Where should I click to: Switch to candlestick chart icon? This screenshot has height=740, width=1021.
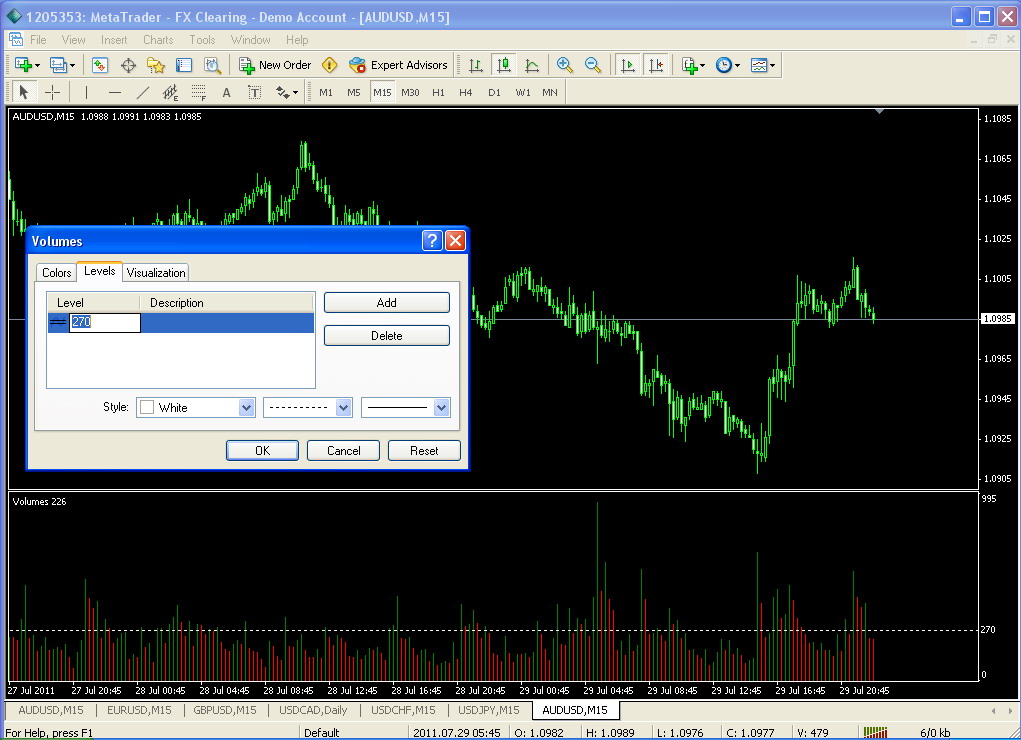(504, 65)
